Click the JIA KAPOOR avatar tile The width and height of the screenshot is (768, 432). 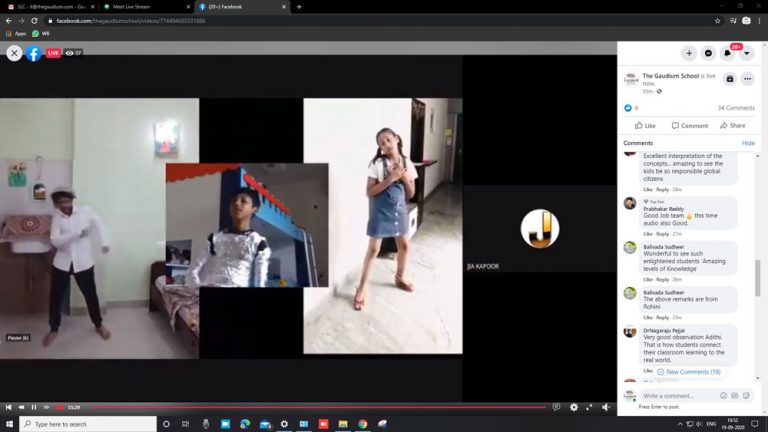pyautogui.click(x=540, y=229)
